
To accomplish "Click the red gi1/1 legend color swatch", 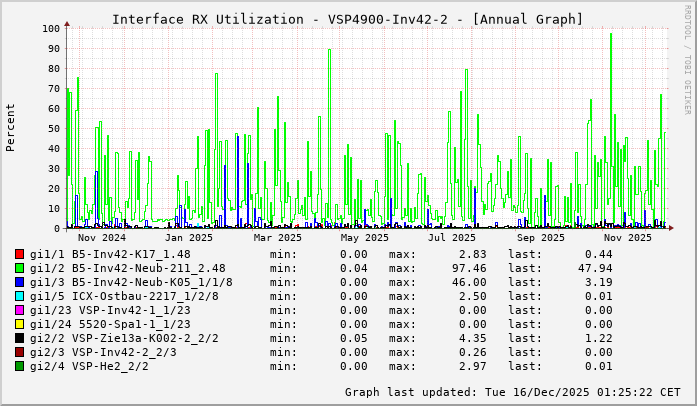I will [20, 254].
